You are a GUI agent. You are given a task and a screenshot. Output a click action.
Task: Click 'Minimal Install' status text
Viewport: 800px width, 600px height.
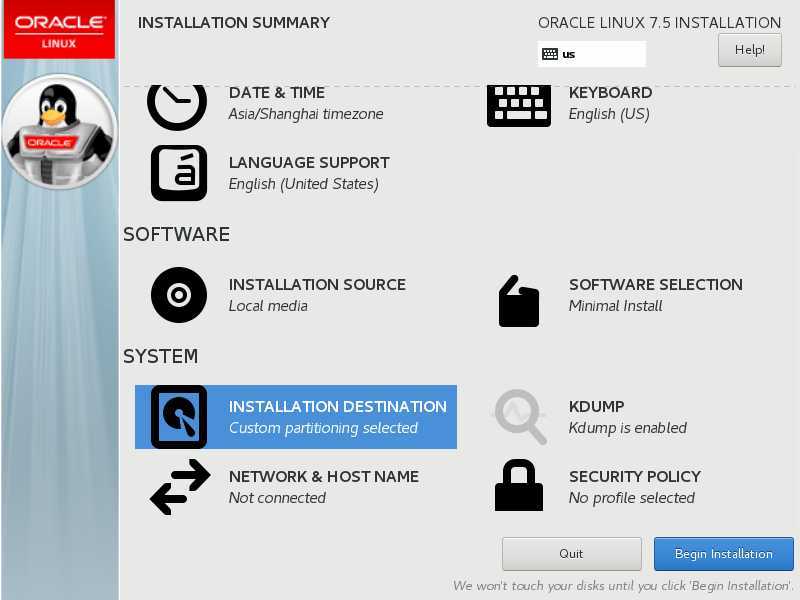pos(615,306)
